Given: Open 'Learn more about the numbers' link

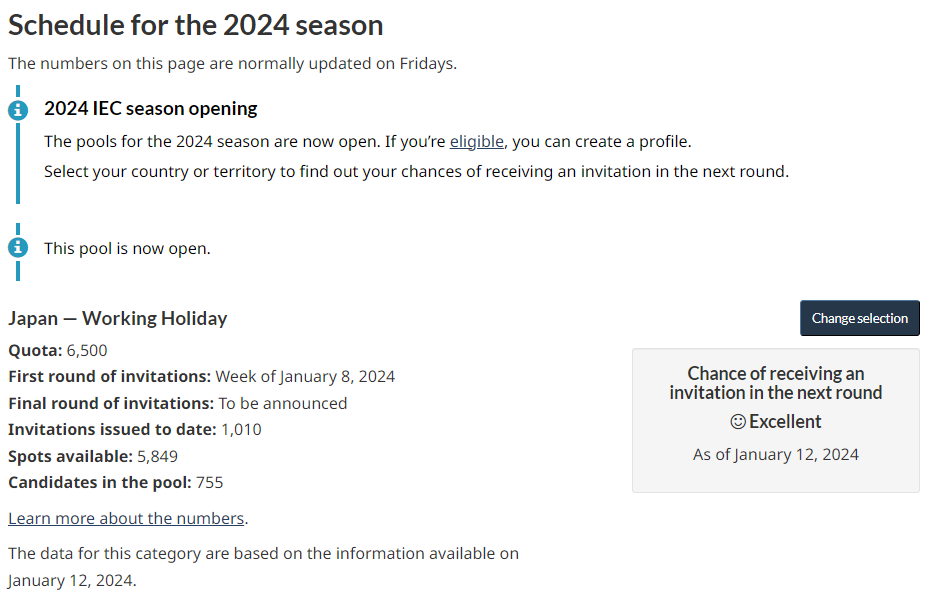Looking at the screenshot, I should click(x=126, y=518).
